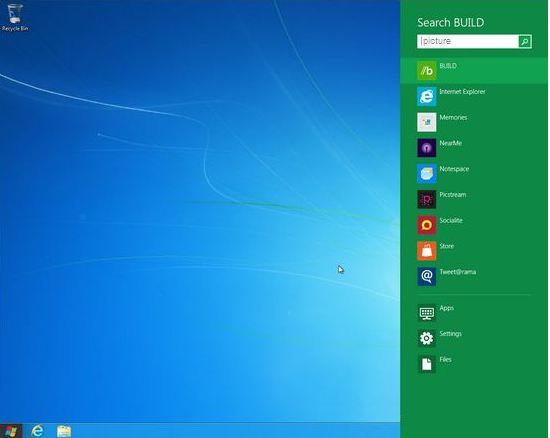Screen dimensions: 550x438
Task: Click the Search BUILD heading
Action: coord(451,22)
